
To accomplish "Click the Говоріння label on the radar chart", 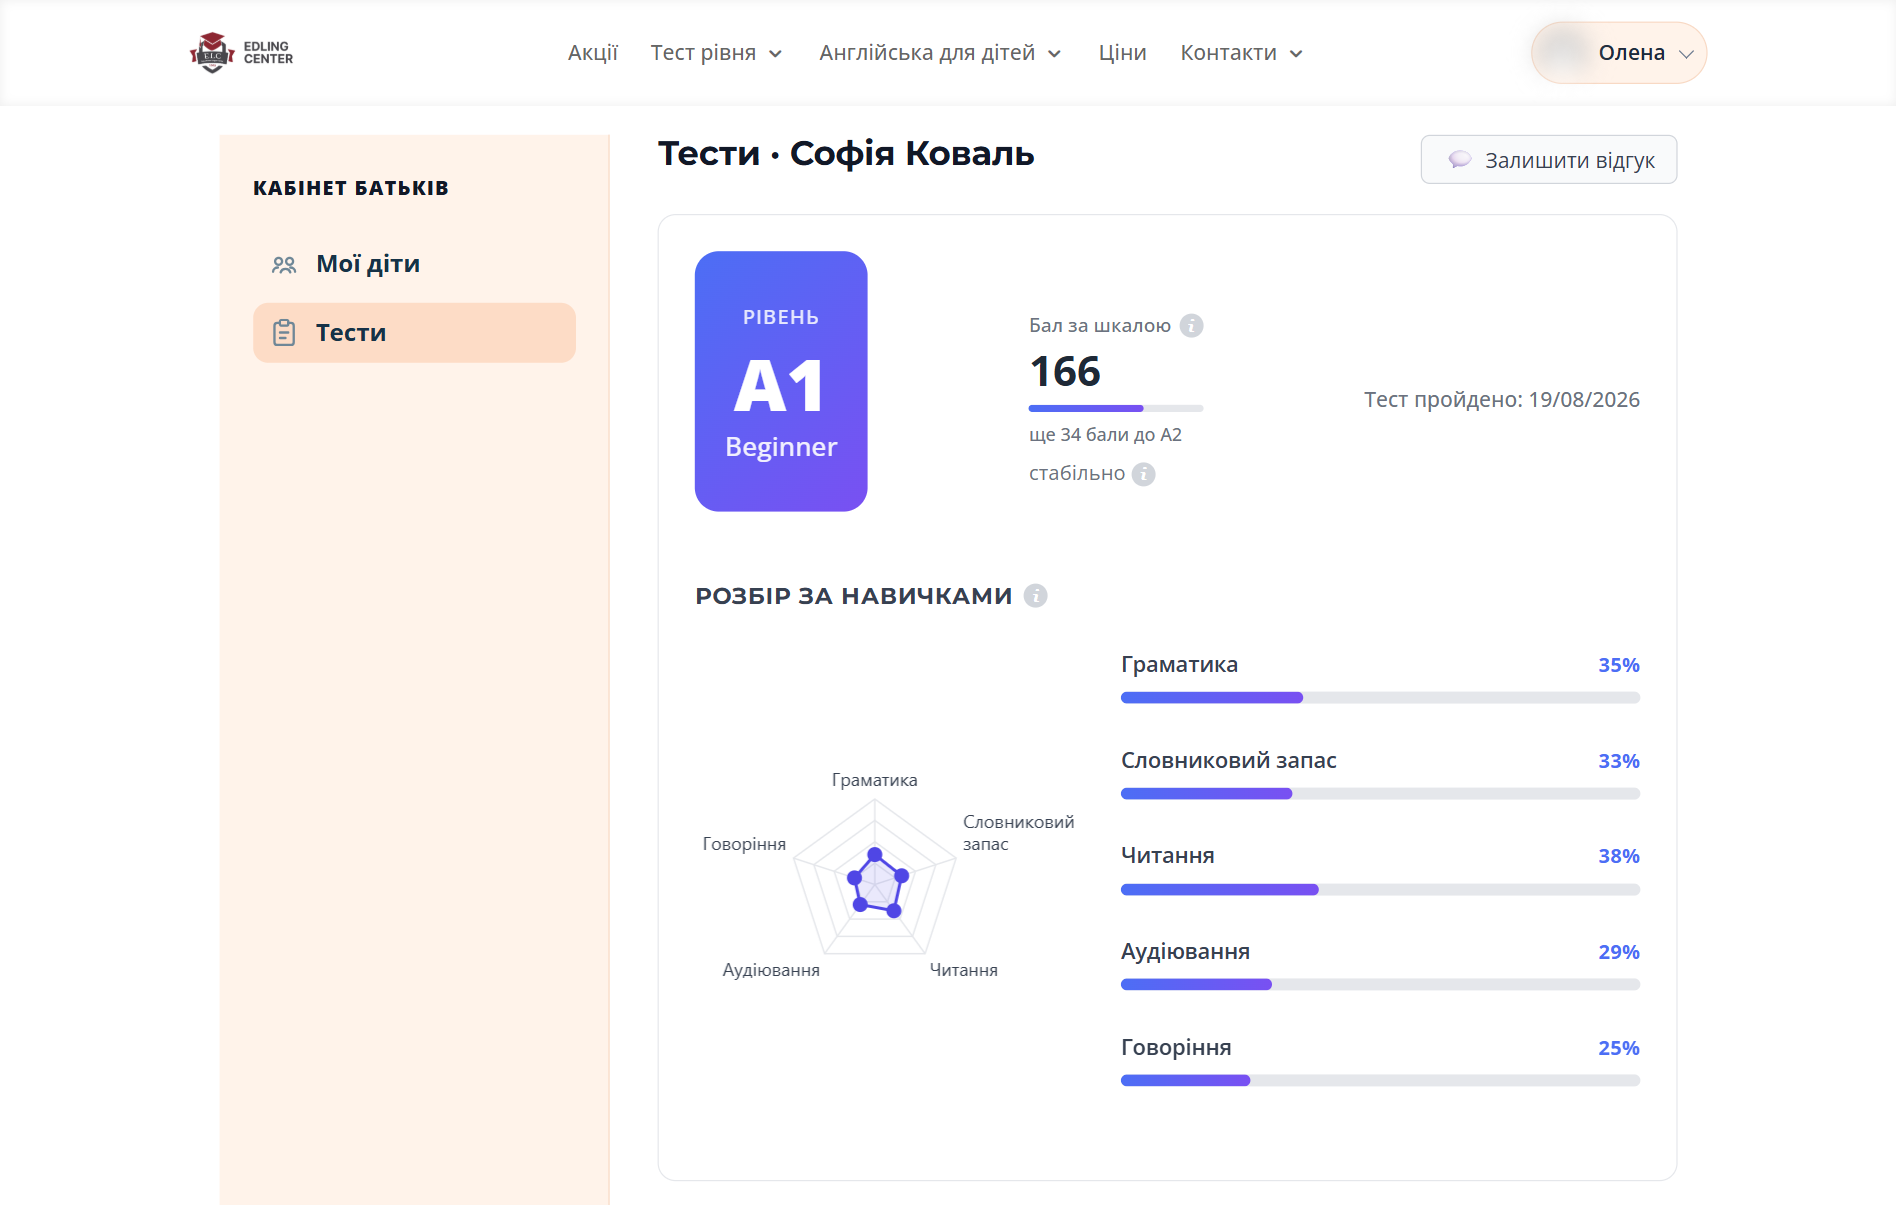I will (744, 844).
